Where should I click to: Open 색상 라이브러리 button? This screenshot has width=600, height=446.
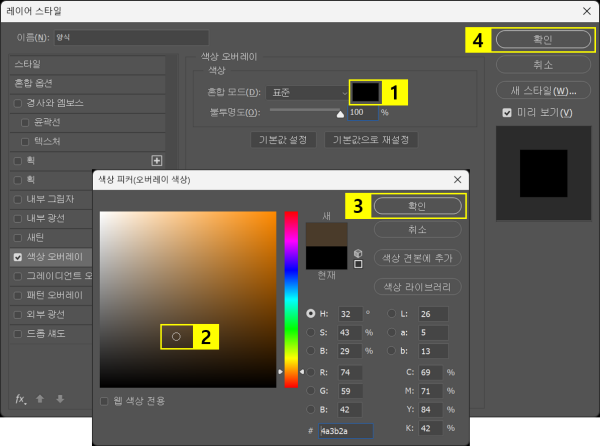click(417, 287)
